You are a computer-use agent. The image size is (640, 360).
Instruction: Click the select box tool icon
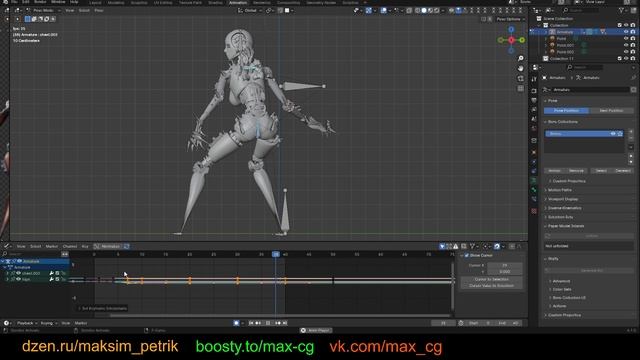27,19
